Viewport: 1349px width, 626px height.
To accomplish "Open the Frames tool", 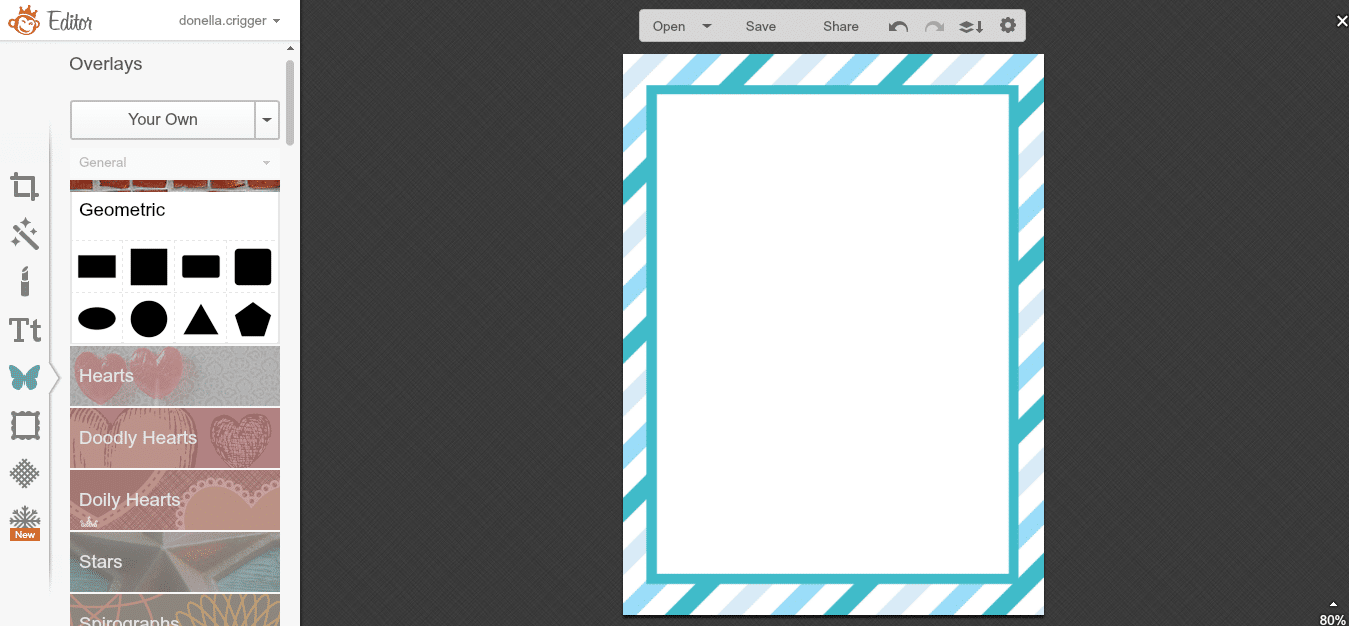I will tap(25, 426).
